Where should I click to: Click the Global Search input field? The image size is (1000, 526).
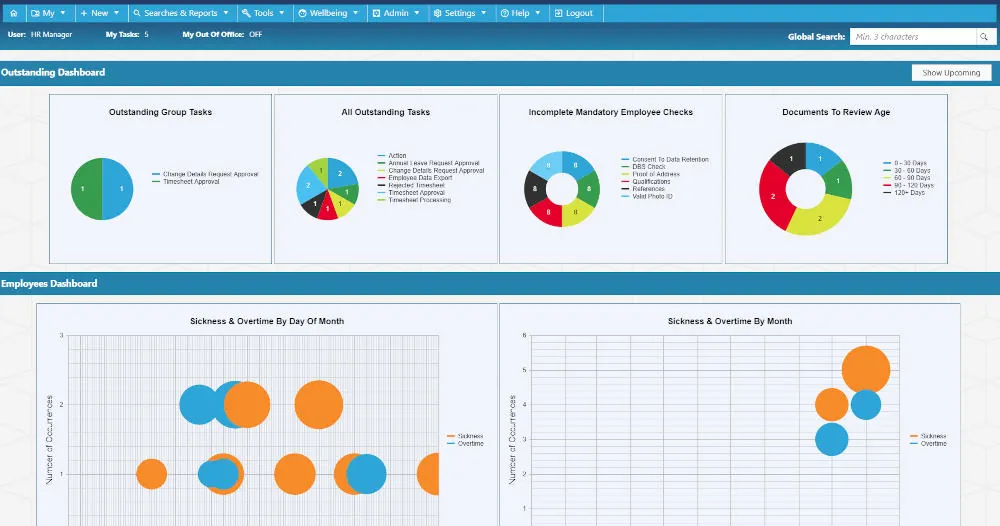click(913, 37)
